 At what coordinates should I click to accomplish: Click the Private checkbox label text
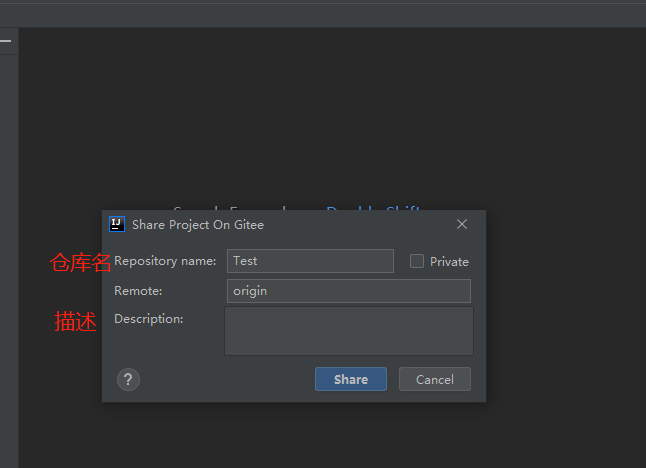(x=449, y=262)
